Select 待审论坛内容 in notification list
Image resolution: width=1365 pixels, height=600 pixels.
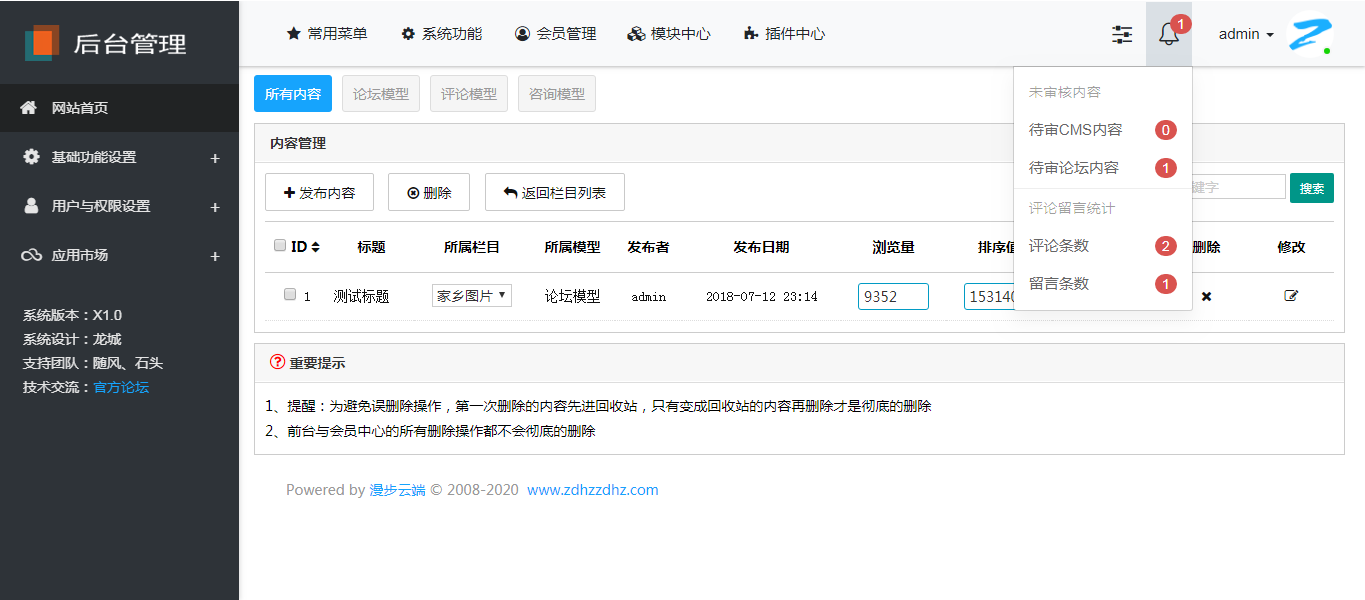point(1074,168)
